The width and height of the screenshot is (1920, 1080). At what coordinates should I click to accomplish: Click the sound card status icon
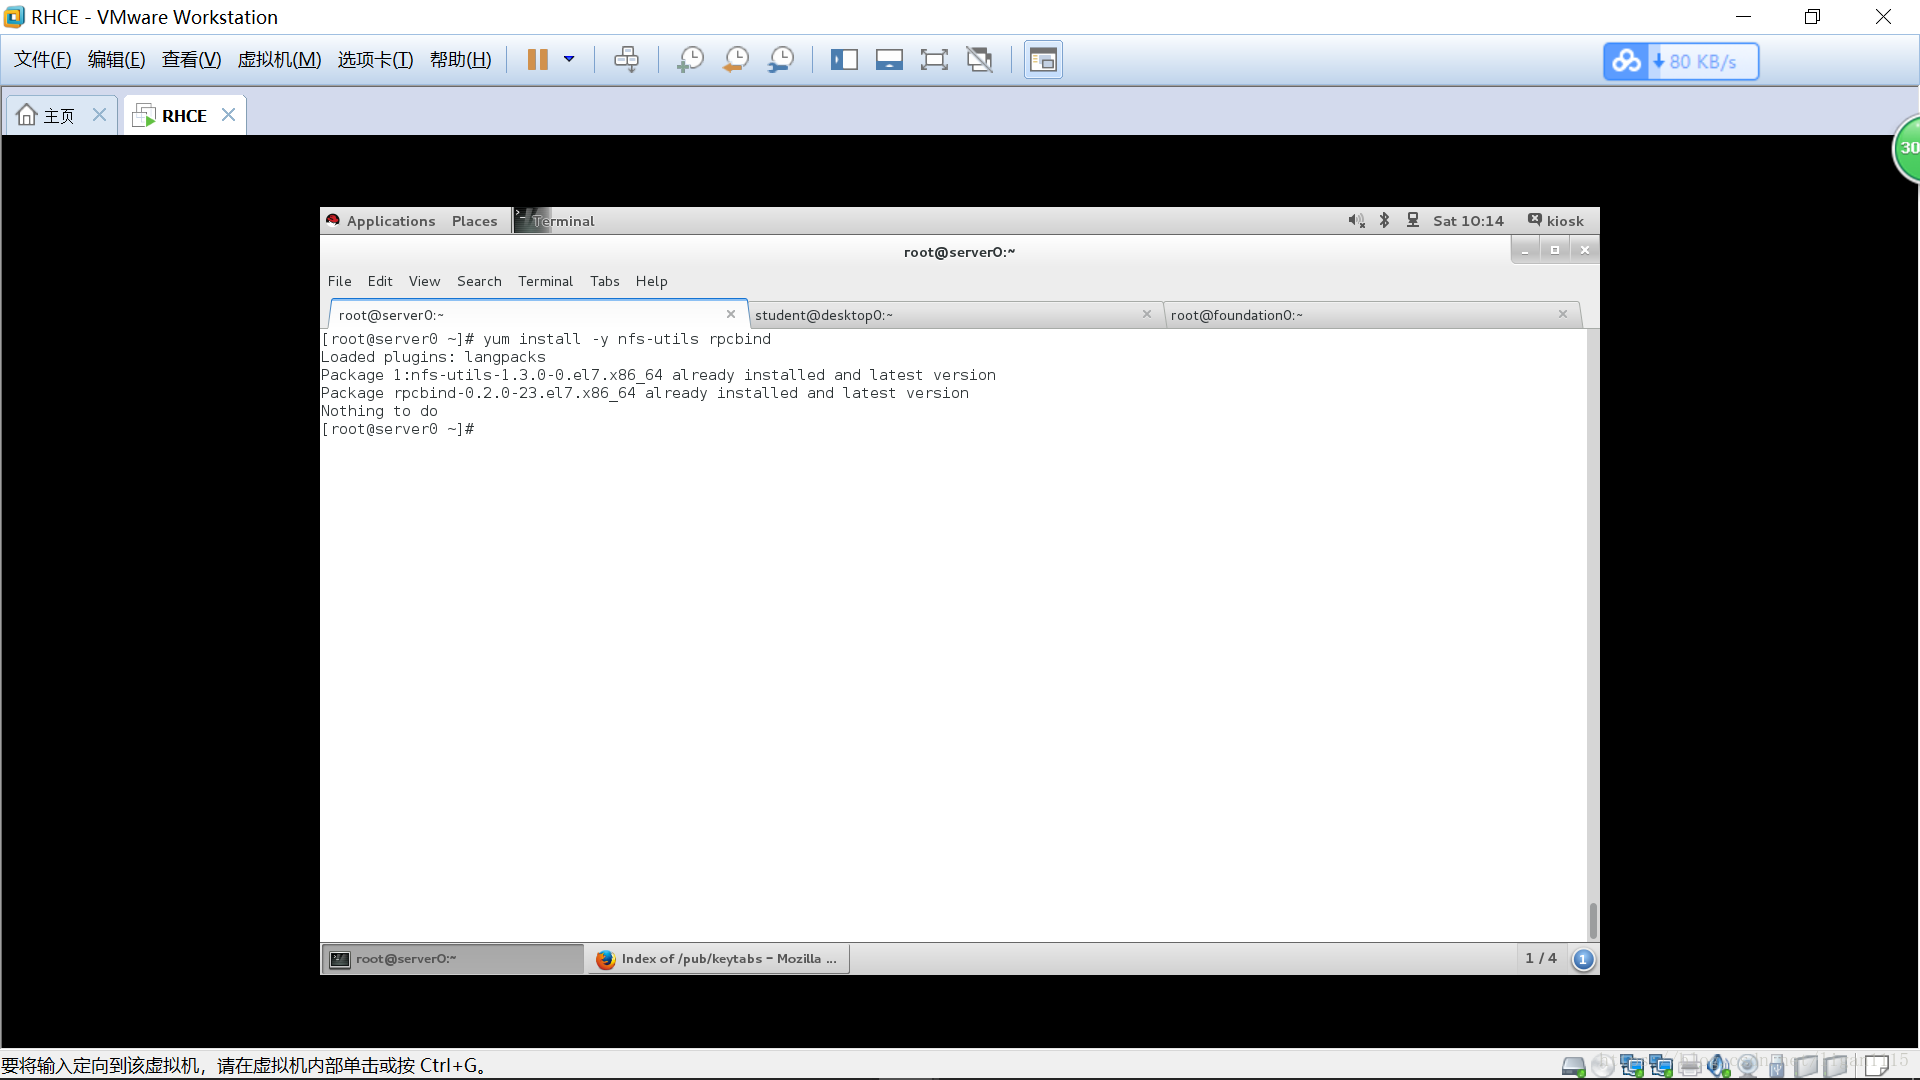click(x=1719, y=1066)
